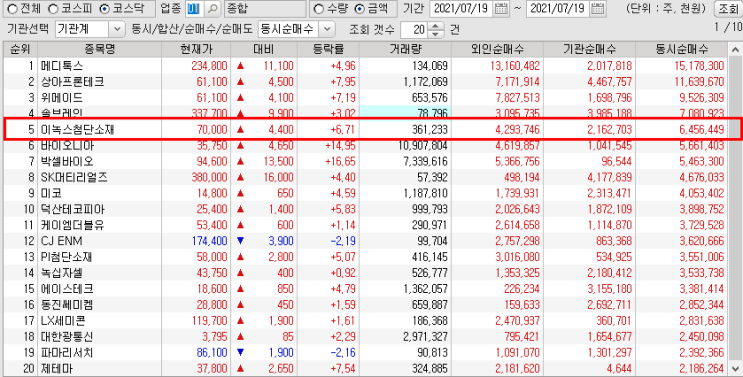743x377 pixels.
Task: Click the magnifier search icon by 업종
Action: coord(213,9)
